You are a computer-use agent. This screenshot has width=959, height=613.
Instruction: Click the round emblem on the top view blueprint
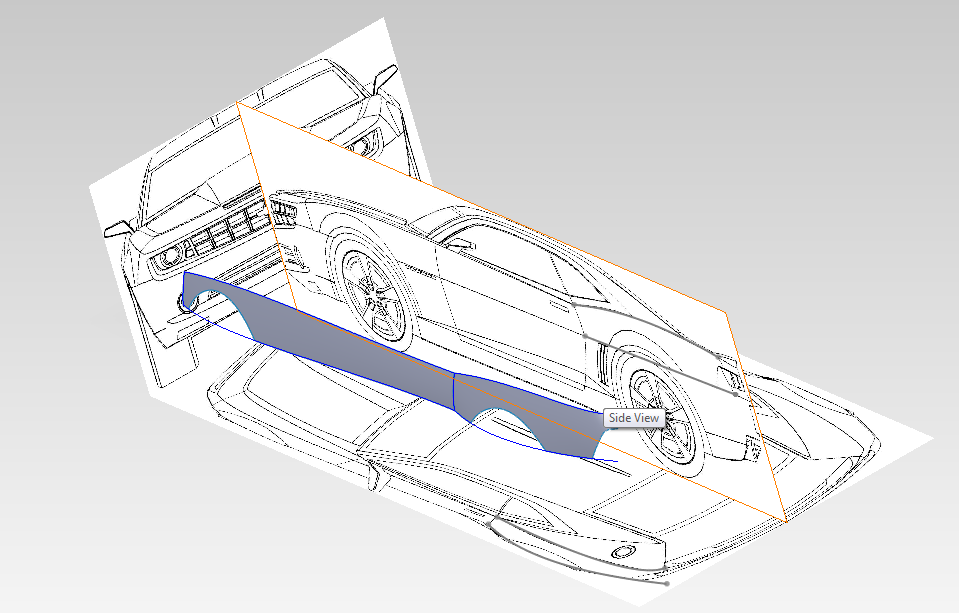pyautogui.click(x=621, y=552)
